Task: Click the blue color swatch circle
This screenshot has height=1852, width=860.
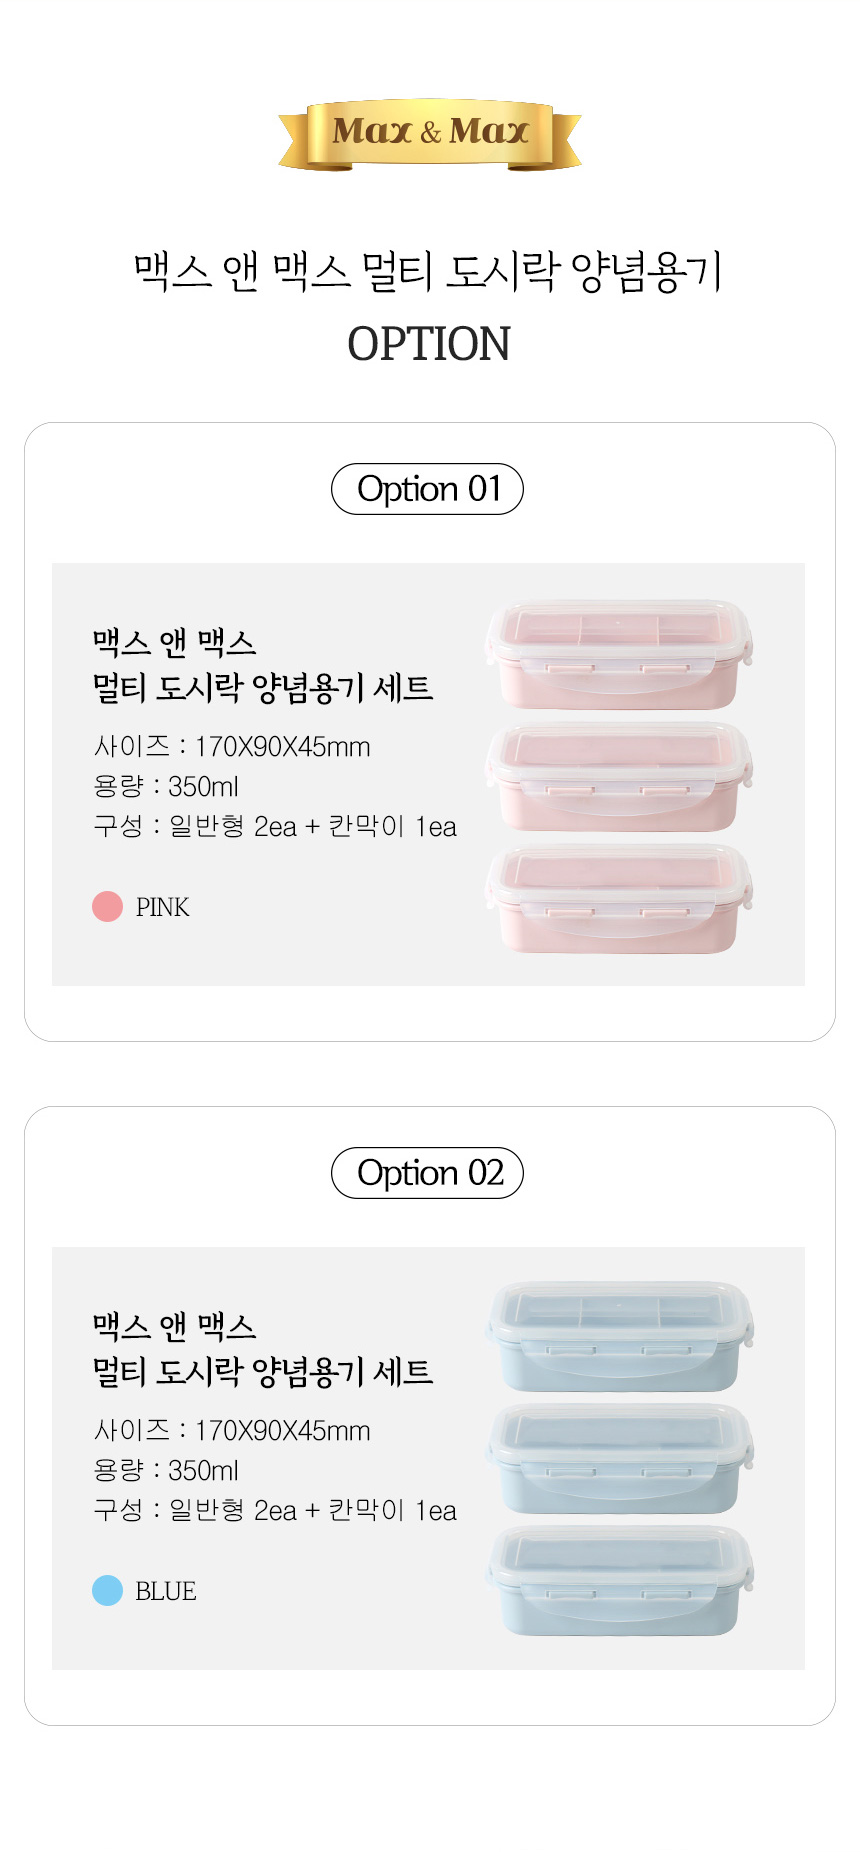Action: 107,1591
